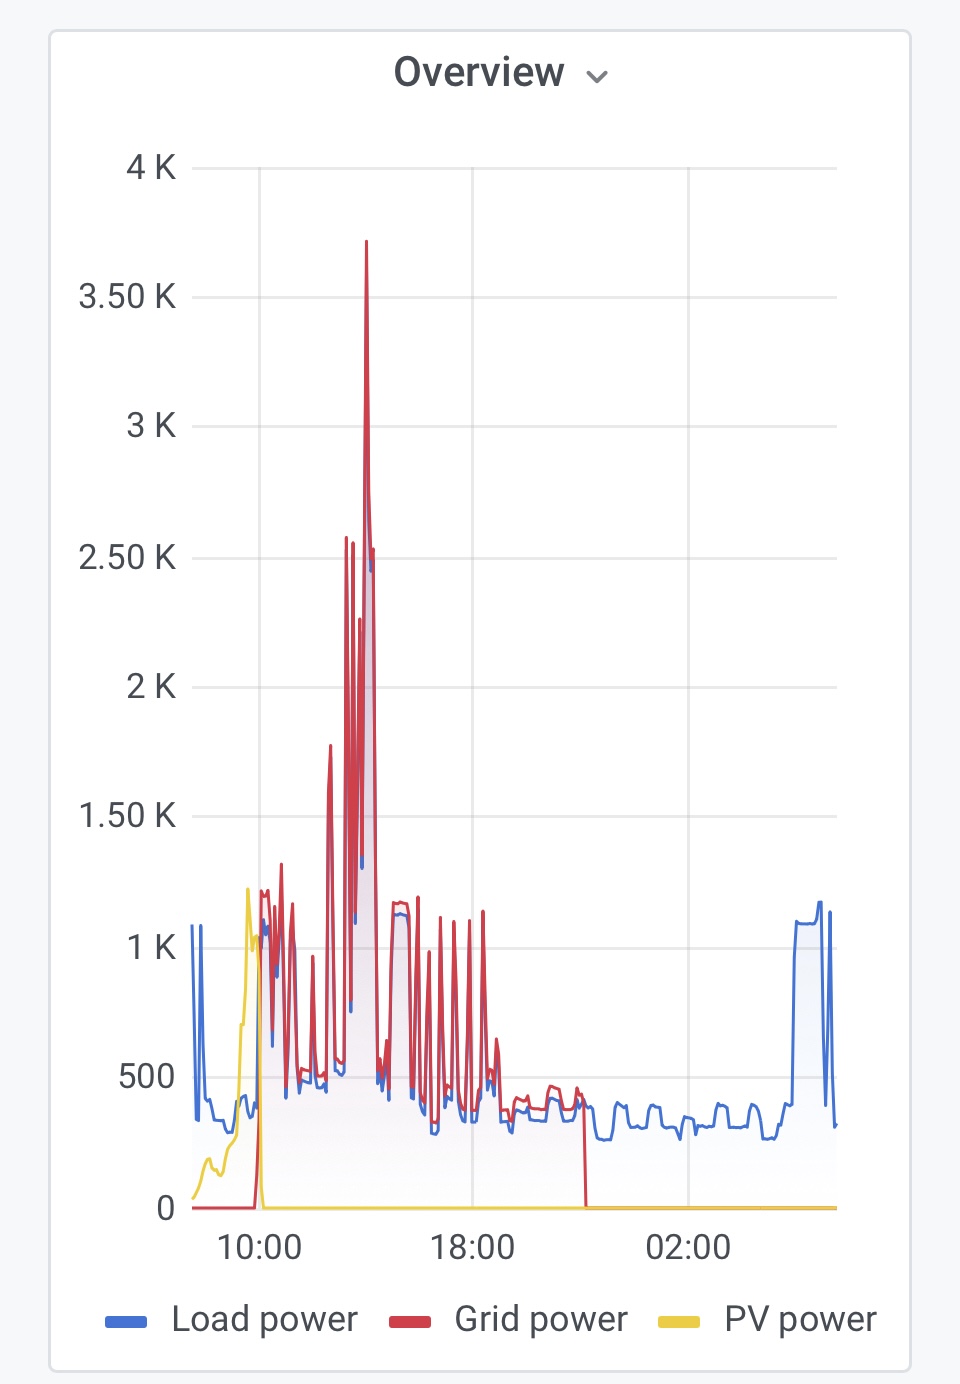Image resolution: width=960 pixels, height=1384 pixels.
Task: Click the chevron arrow beside Overview
Action: (x=597, y=77)
